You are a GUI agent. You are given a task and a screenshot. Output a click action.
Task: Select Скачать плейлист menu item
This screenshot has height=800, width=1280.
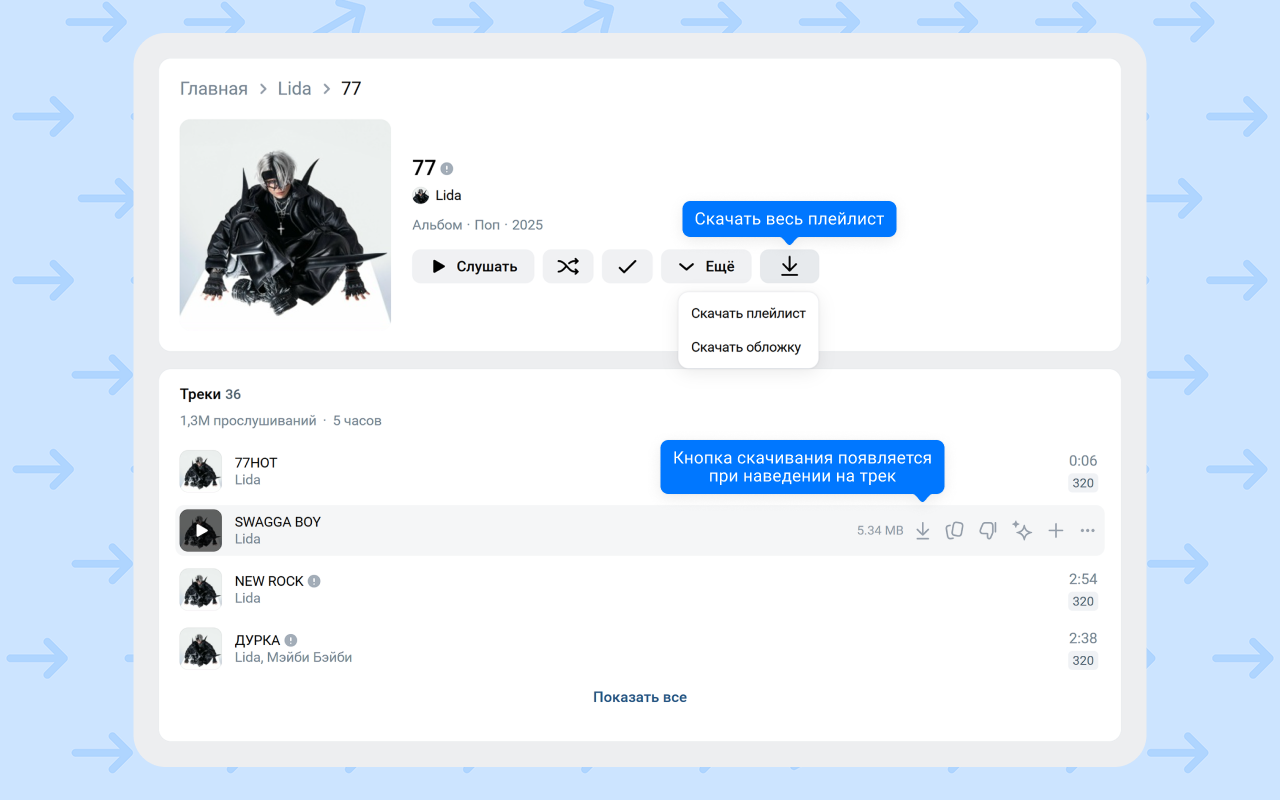748,313
